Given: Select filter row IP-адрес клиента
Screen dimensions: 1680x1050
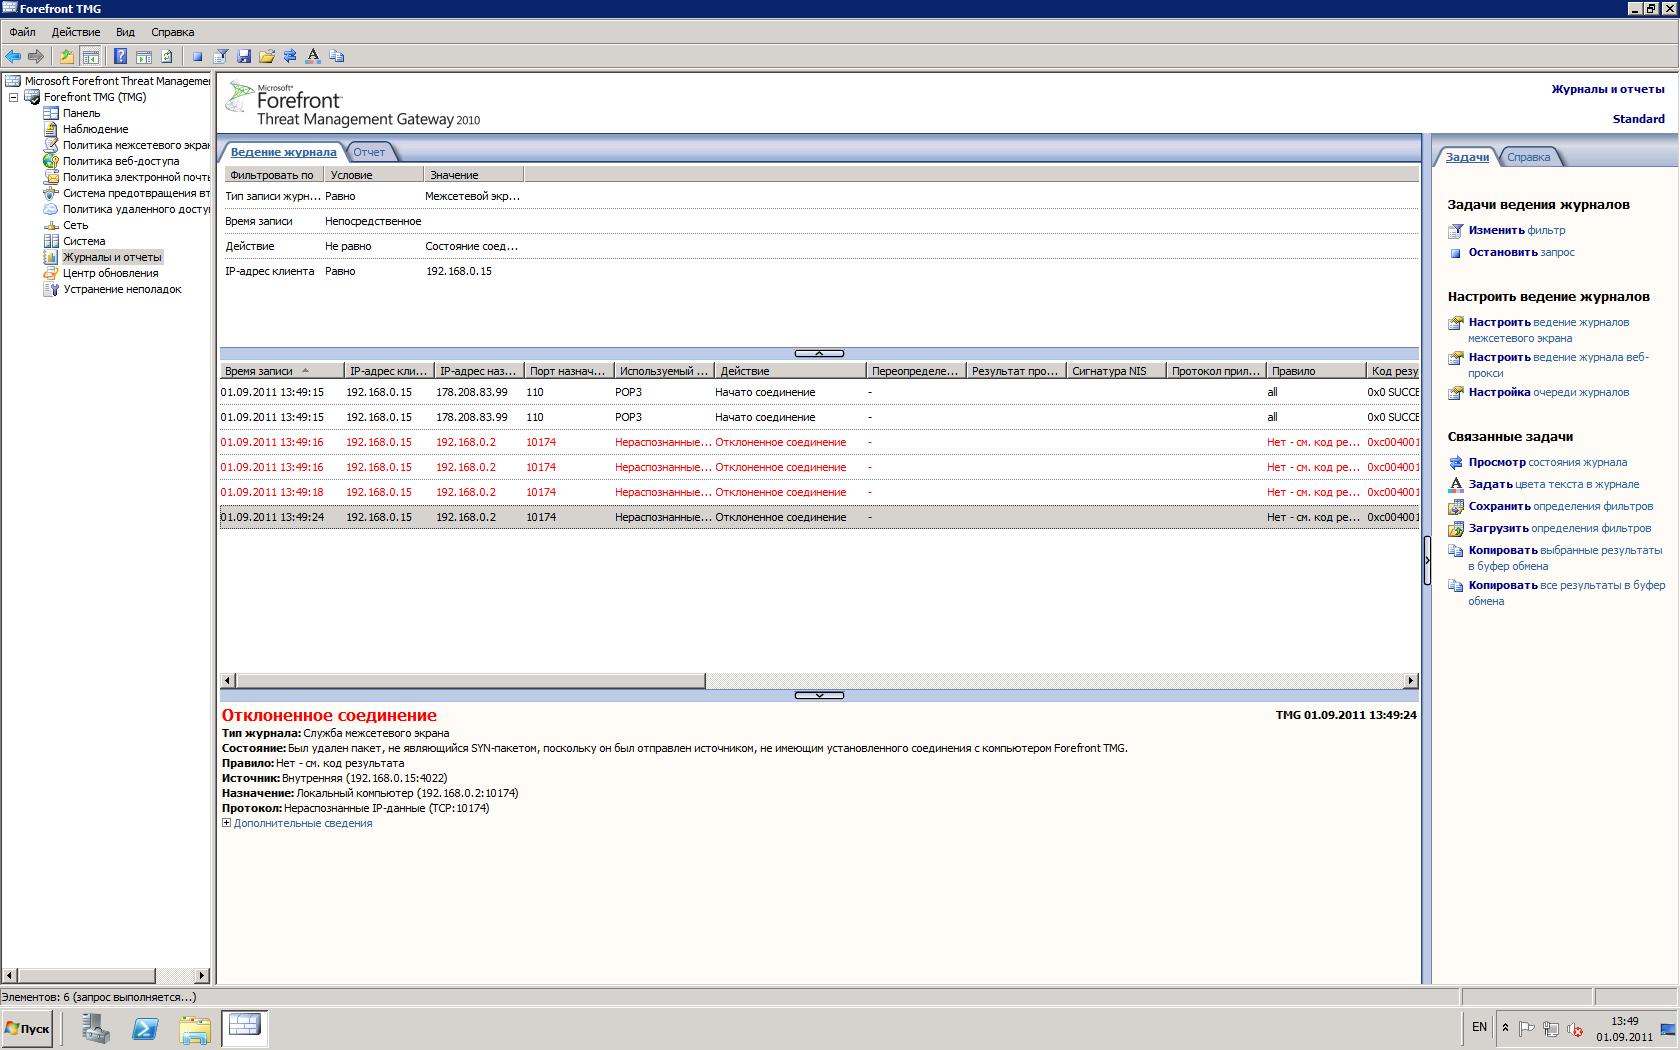Looking at the screenshot, I should [x=819, y=271].
